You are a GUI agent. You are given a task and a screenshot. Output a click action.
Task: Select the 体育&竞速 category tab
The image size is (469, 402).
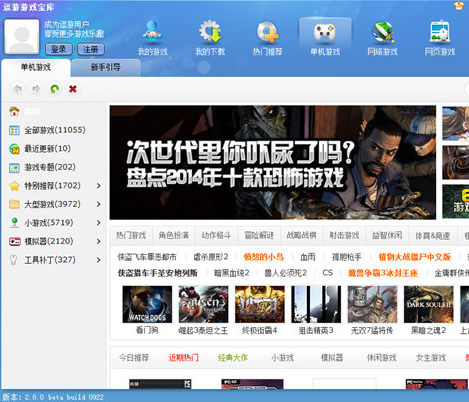tap(432, 236)
